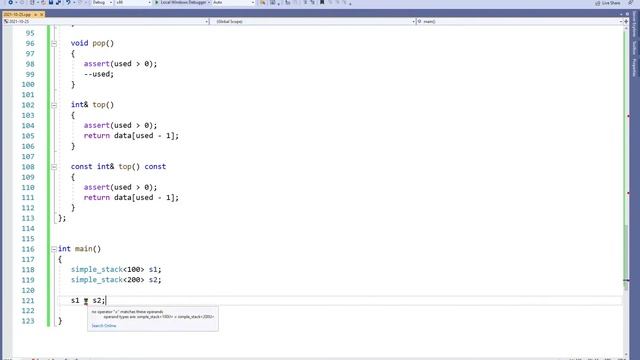This screenshot has width=640, height=360.
Task: Click 'simple_stack<200> s2;' on line 119
Action: (116, 280)
